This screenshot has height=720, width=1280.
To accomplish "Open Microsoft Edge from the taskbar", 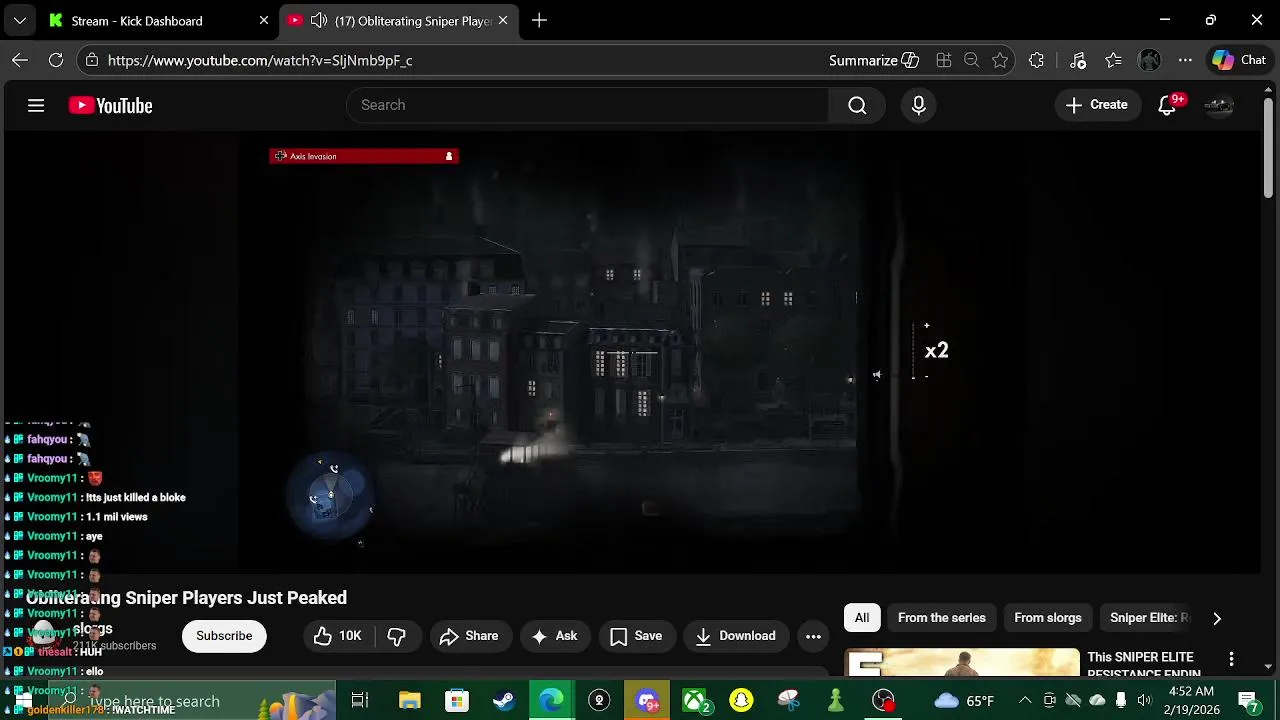I will tap(552, 701).
